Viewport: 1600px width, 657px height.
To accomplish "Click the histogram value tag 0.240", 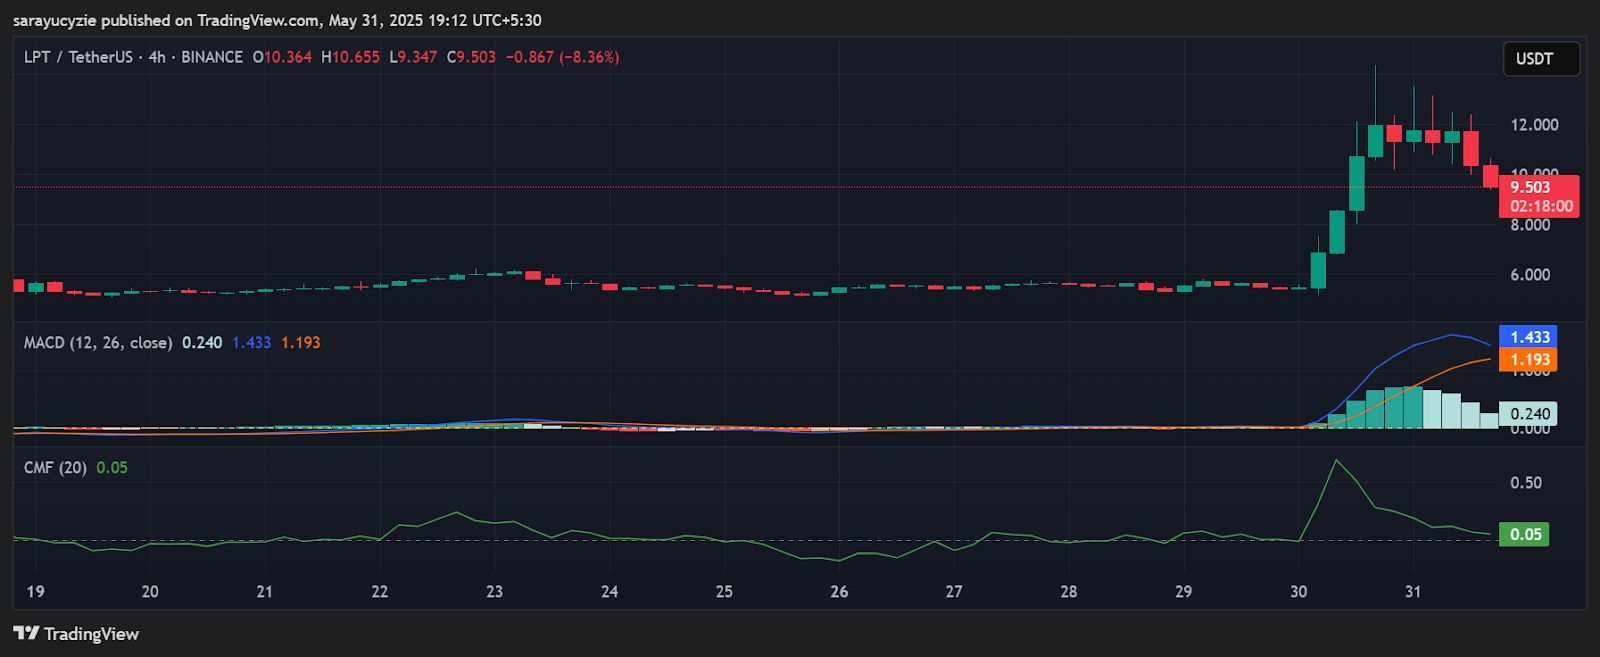I will 1529,414.
